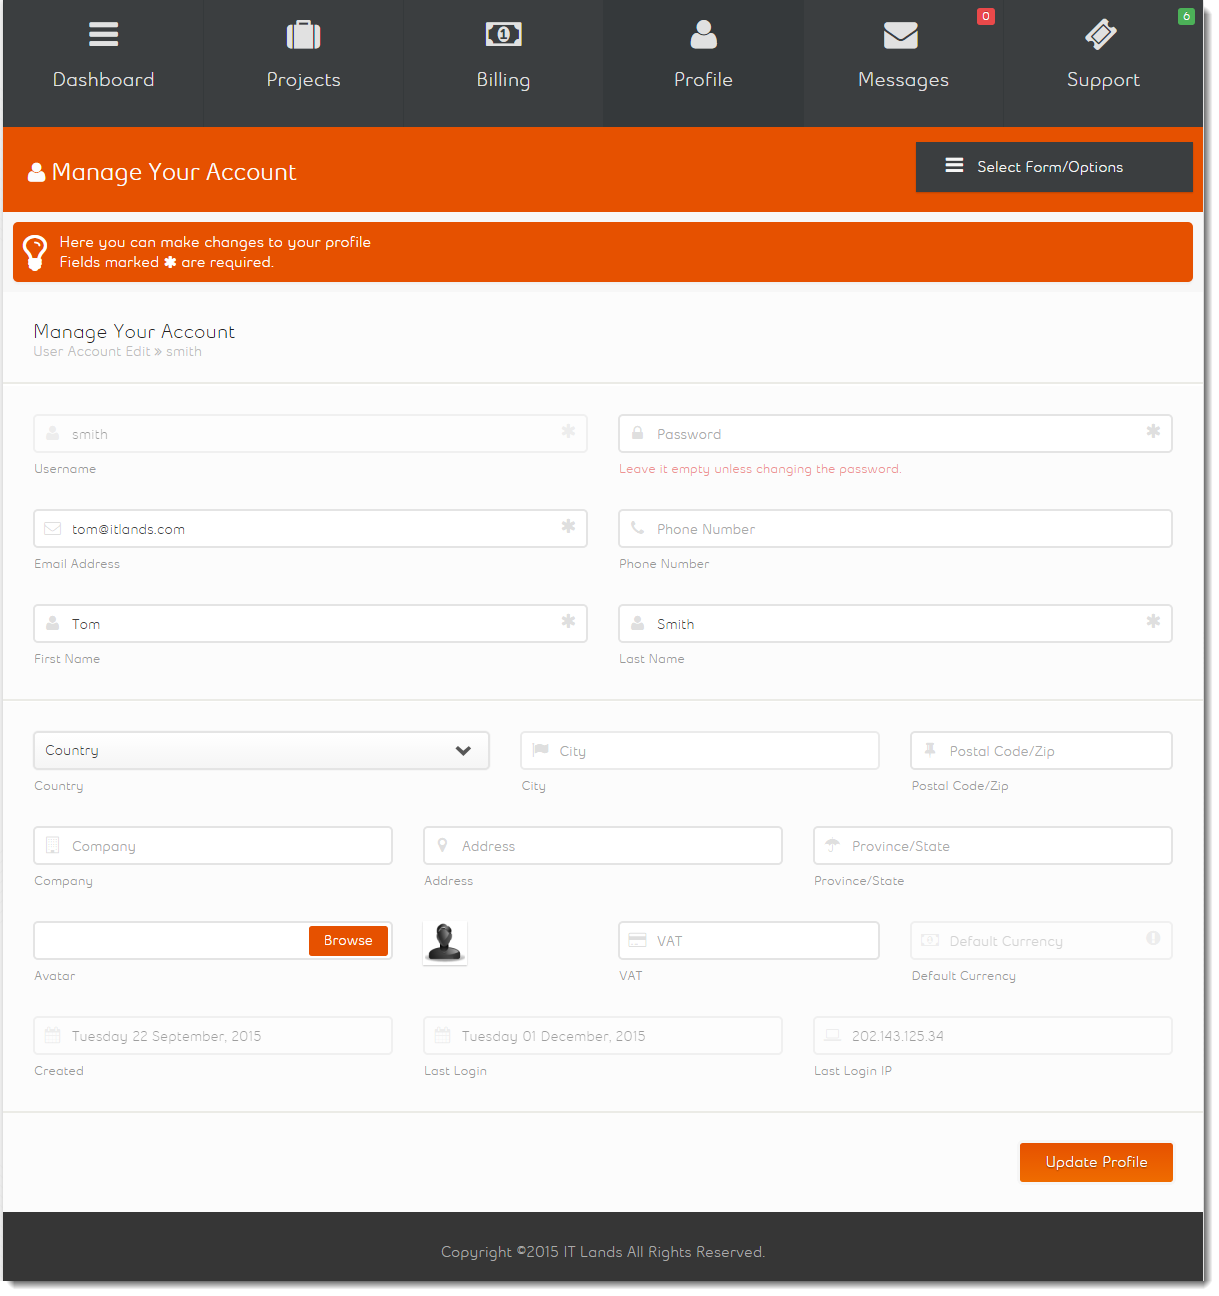Click the money icon in Default Currency field
The height and width of the screenshot is (1296, 1219).
(930, 940)
